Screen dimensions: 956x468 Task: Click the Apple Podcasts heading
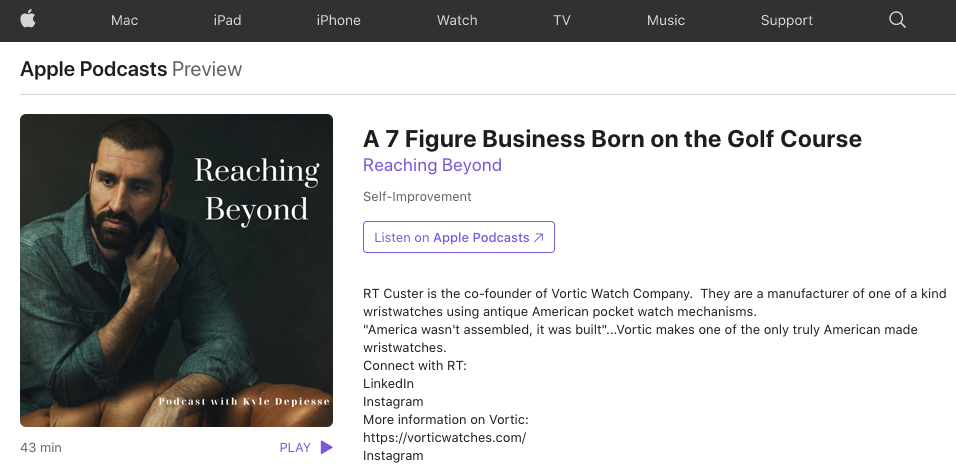tap(93, 69)
